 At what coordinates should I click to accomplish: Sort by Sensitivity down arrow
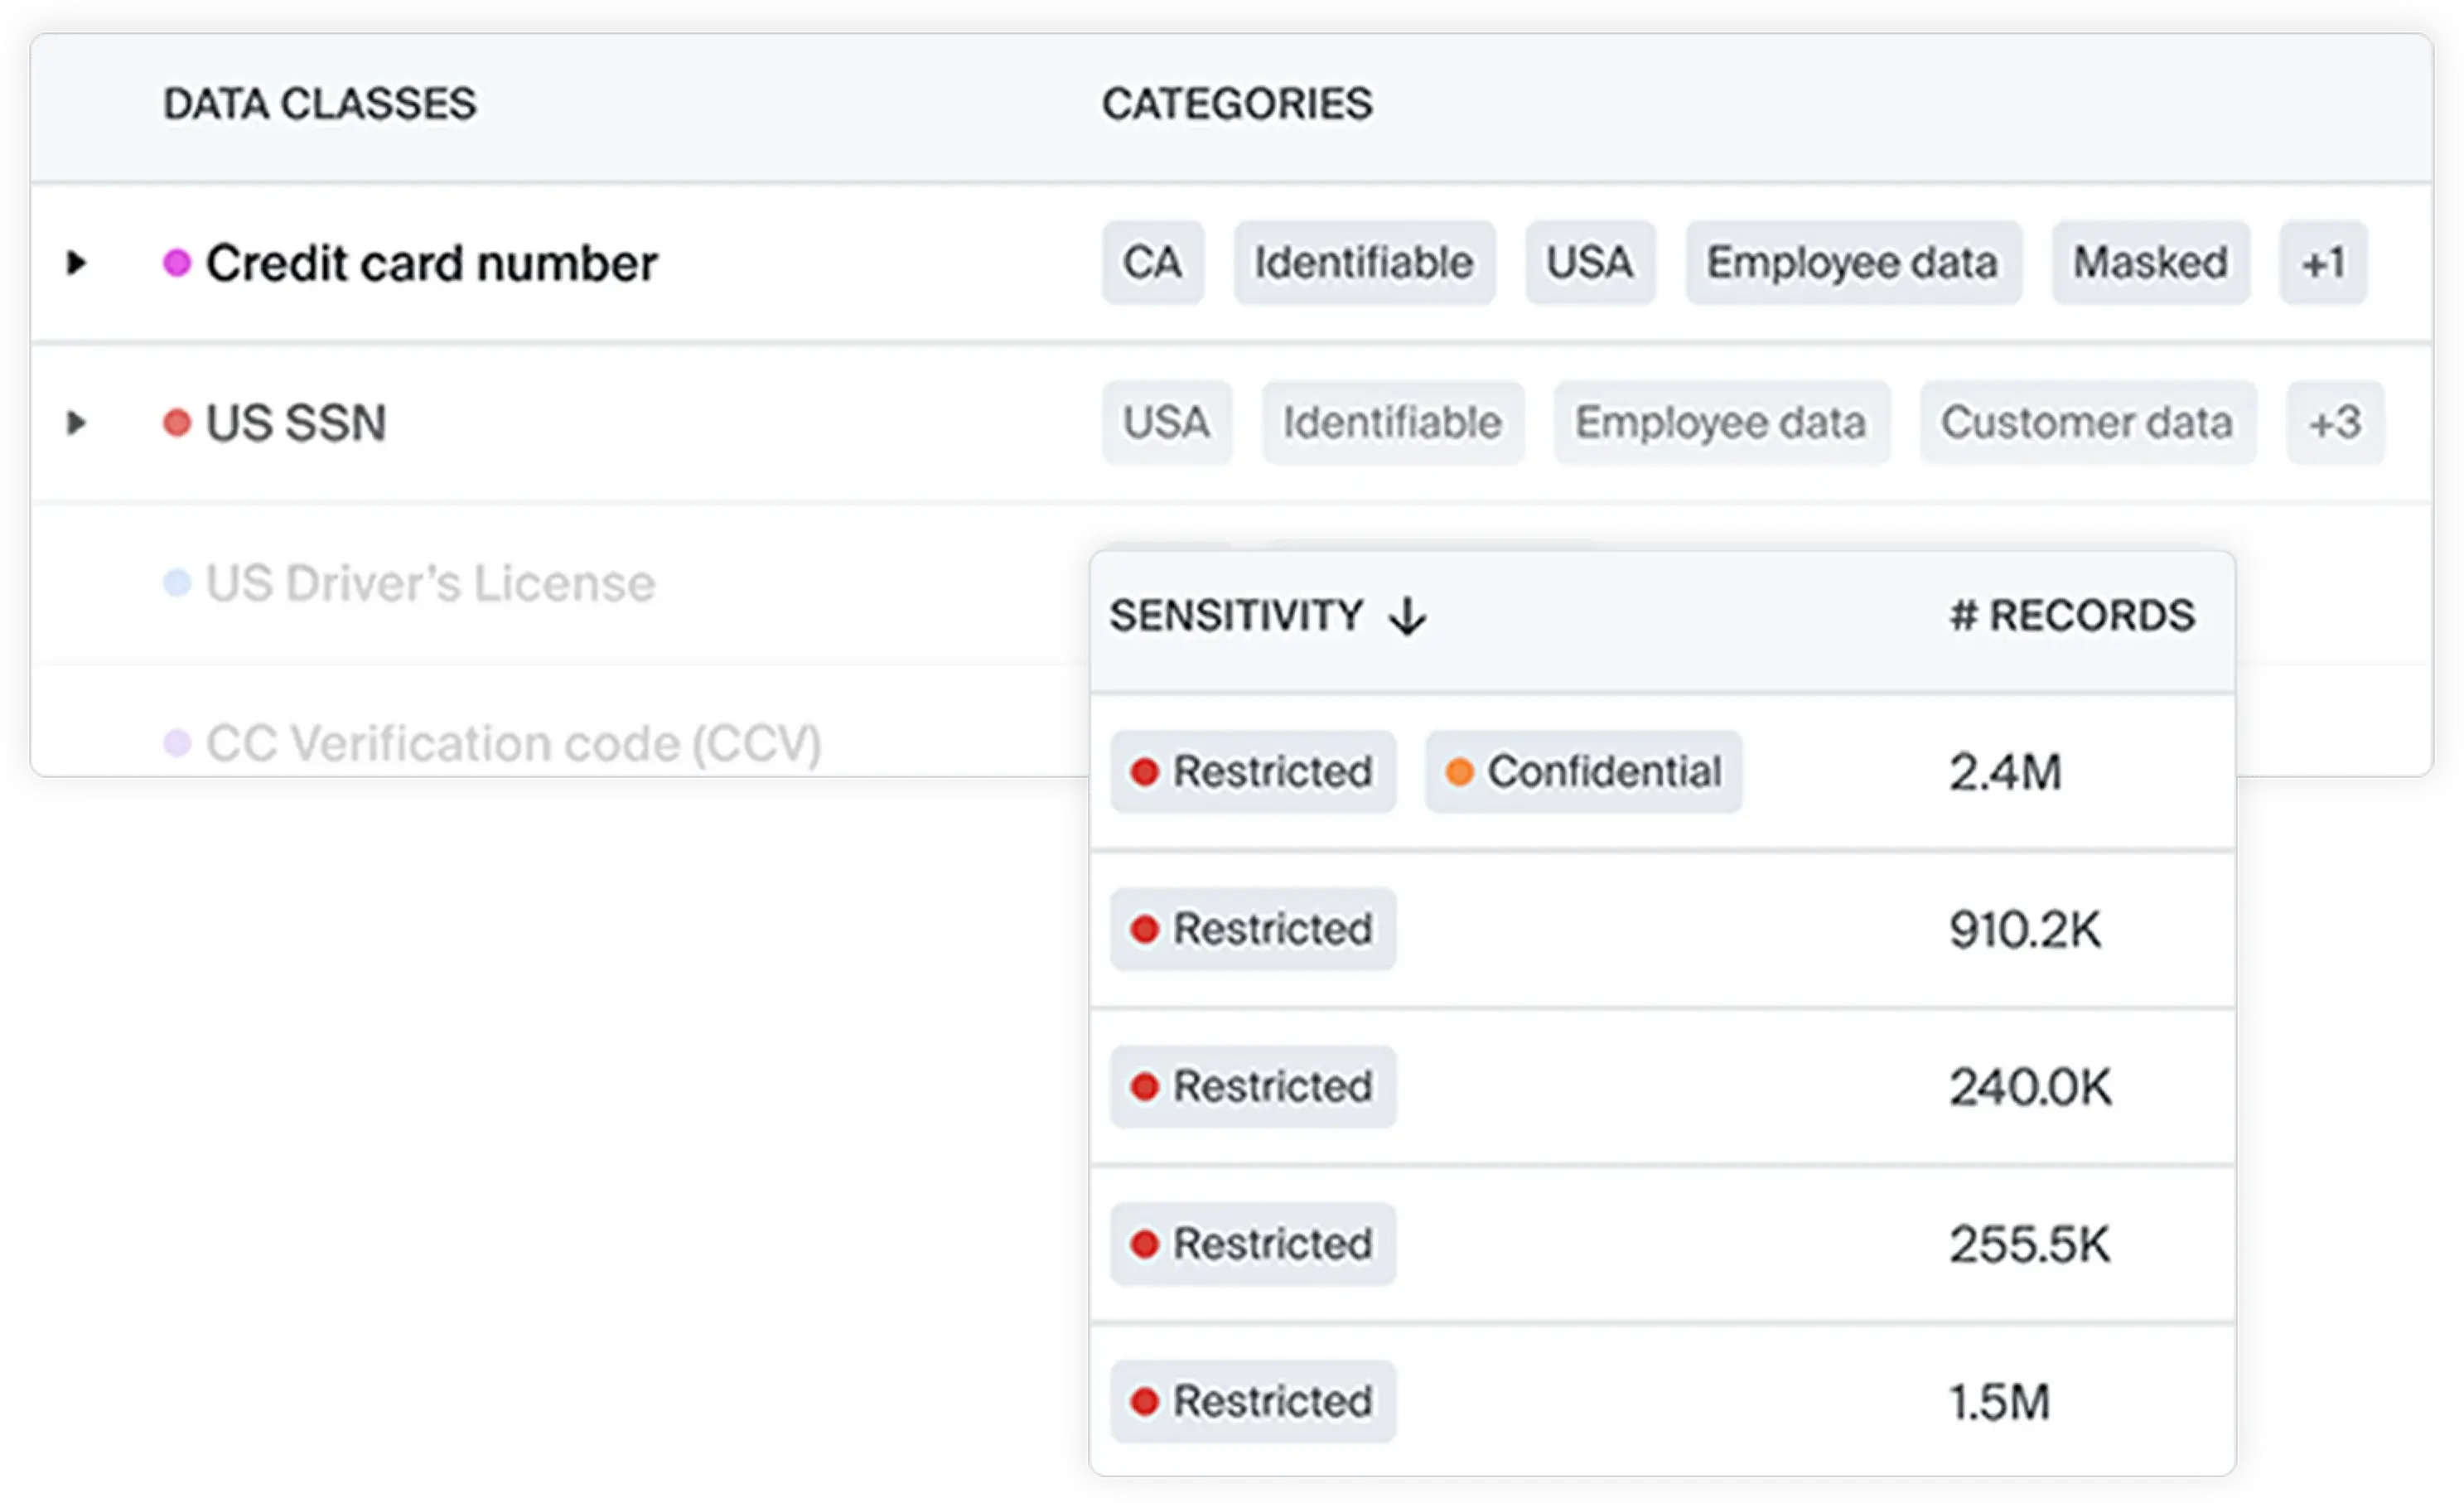tap(1407, 616)
